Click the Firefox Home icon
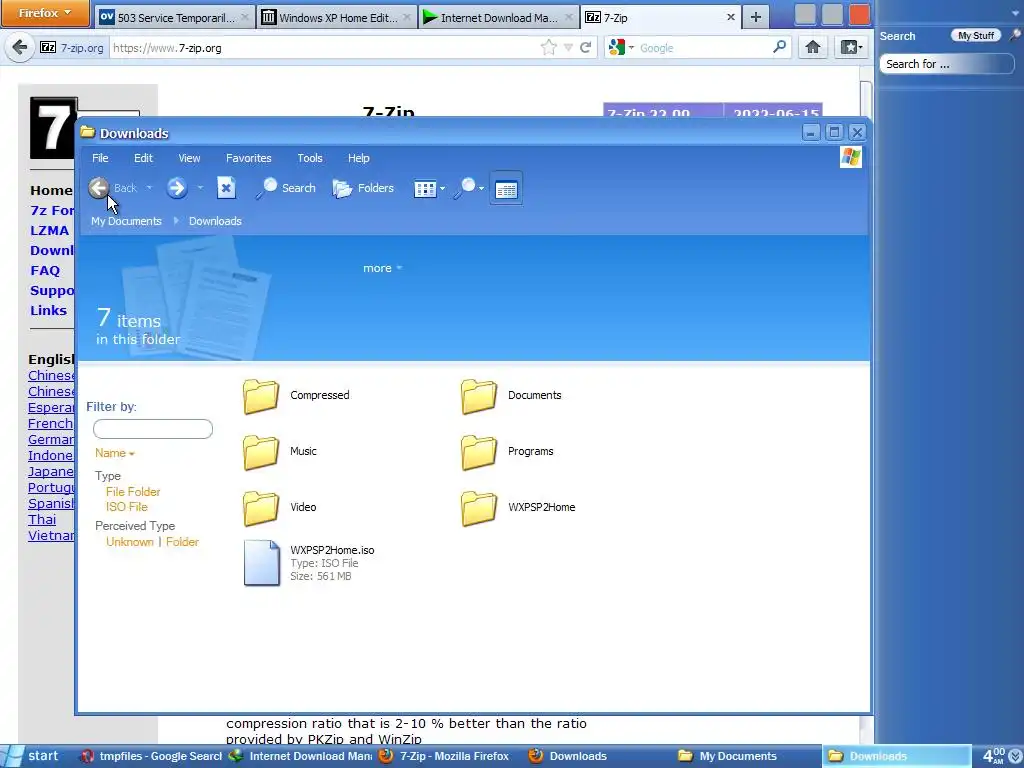Screen dimensions: 1024x768 coord(813,47)
